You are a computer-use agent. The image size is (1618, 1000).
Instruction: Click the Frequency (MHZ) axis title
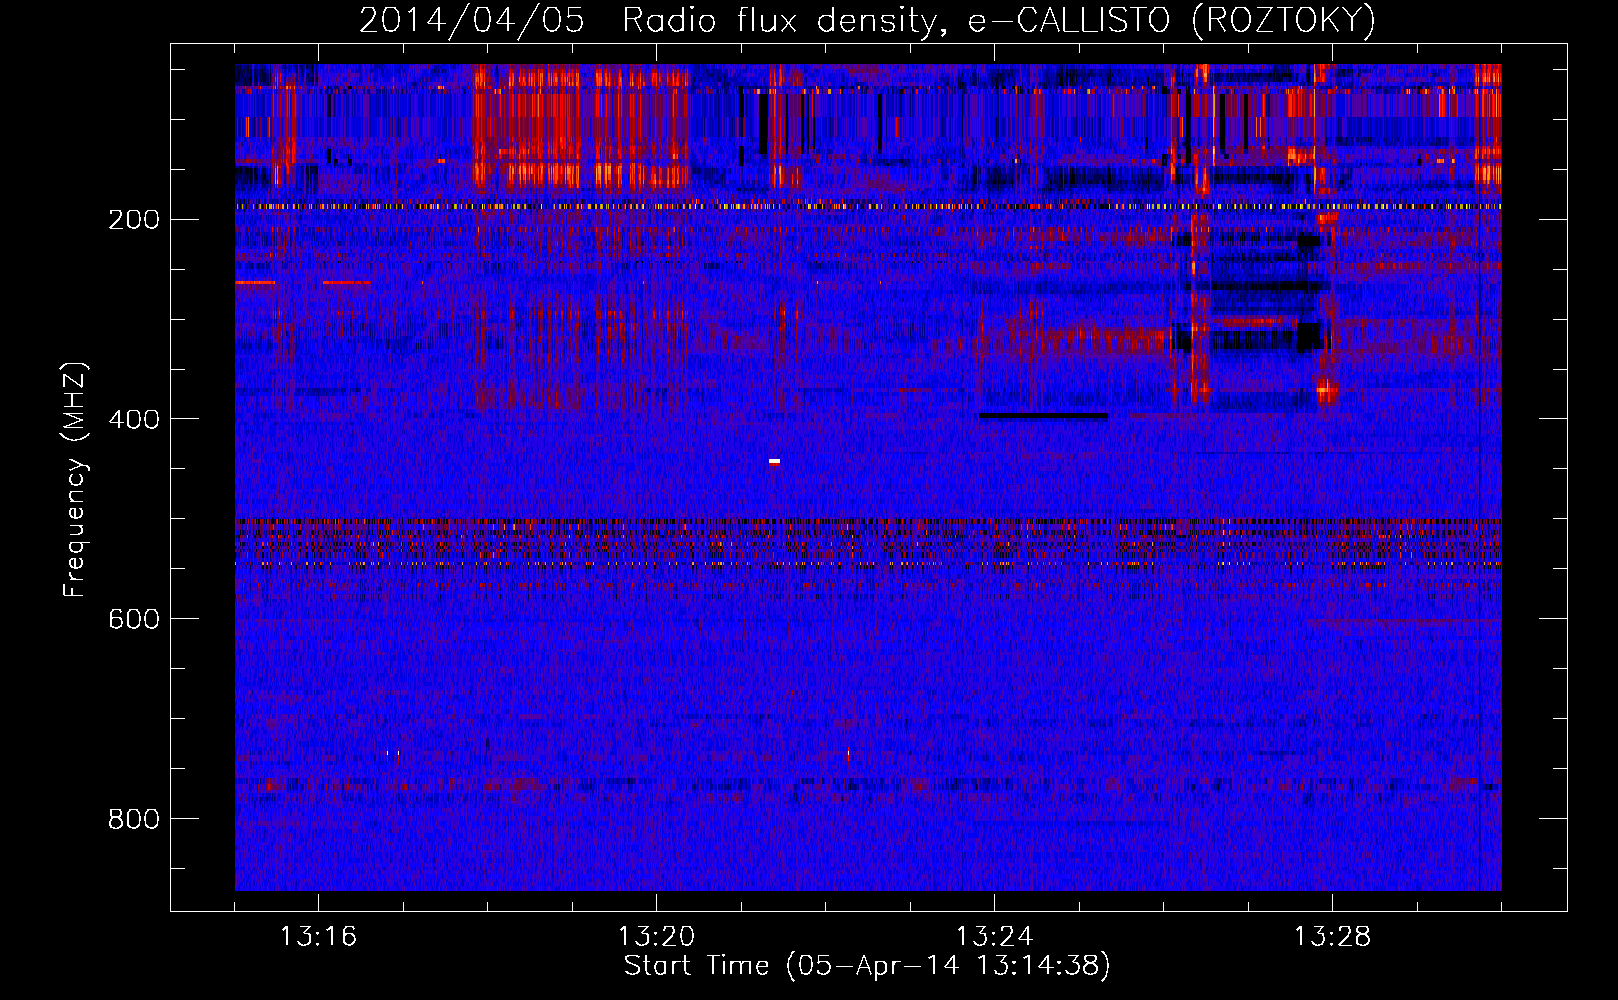pyautogui.click(x=75, y=478)
